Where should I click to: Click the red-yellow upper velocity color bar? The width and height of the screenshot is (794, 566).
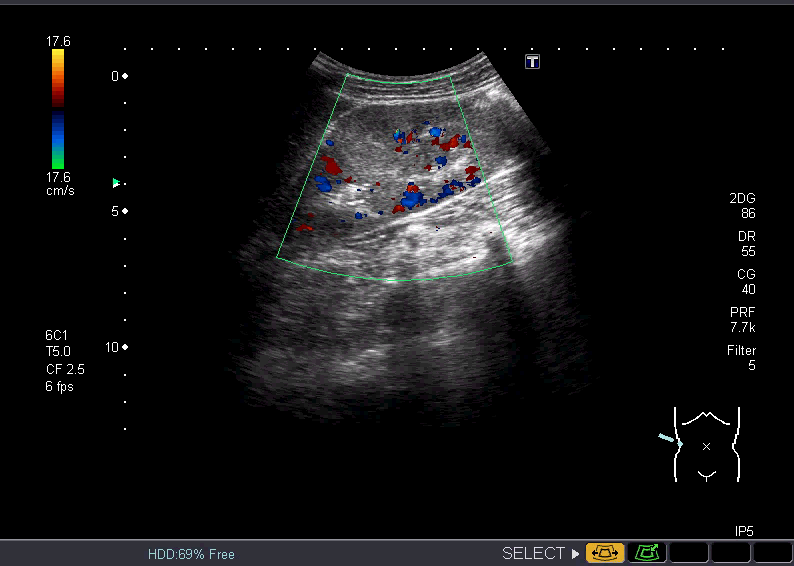tap(58, 77)
